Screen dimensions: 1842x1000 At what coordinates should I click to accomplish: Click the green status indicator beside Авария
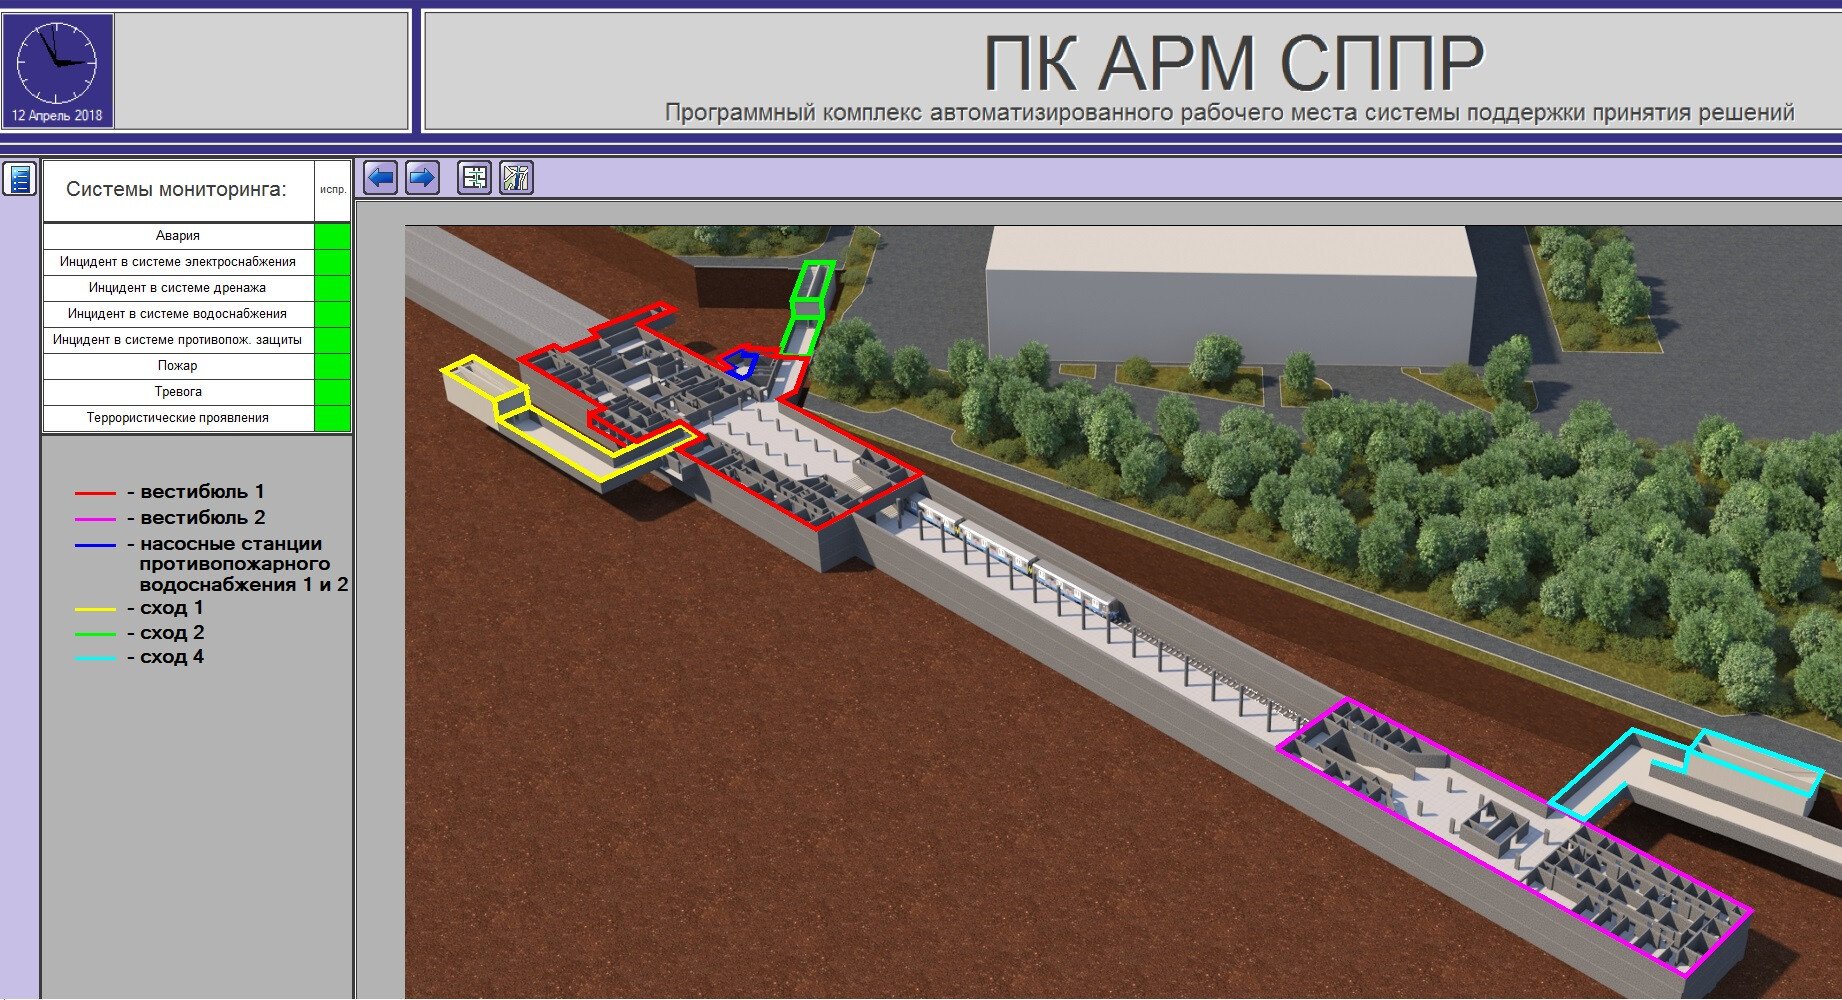[x=332, y=236]
